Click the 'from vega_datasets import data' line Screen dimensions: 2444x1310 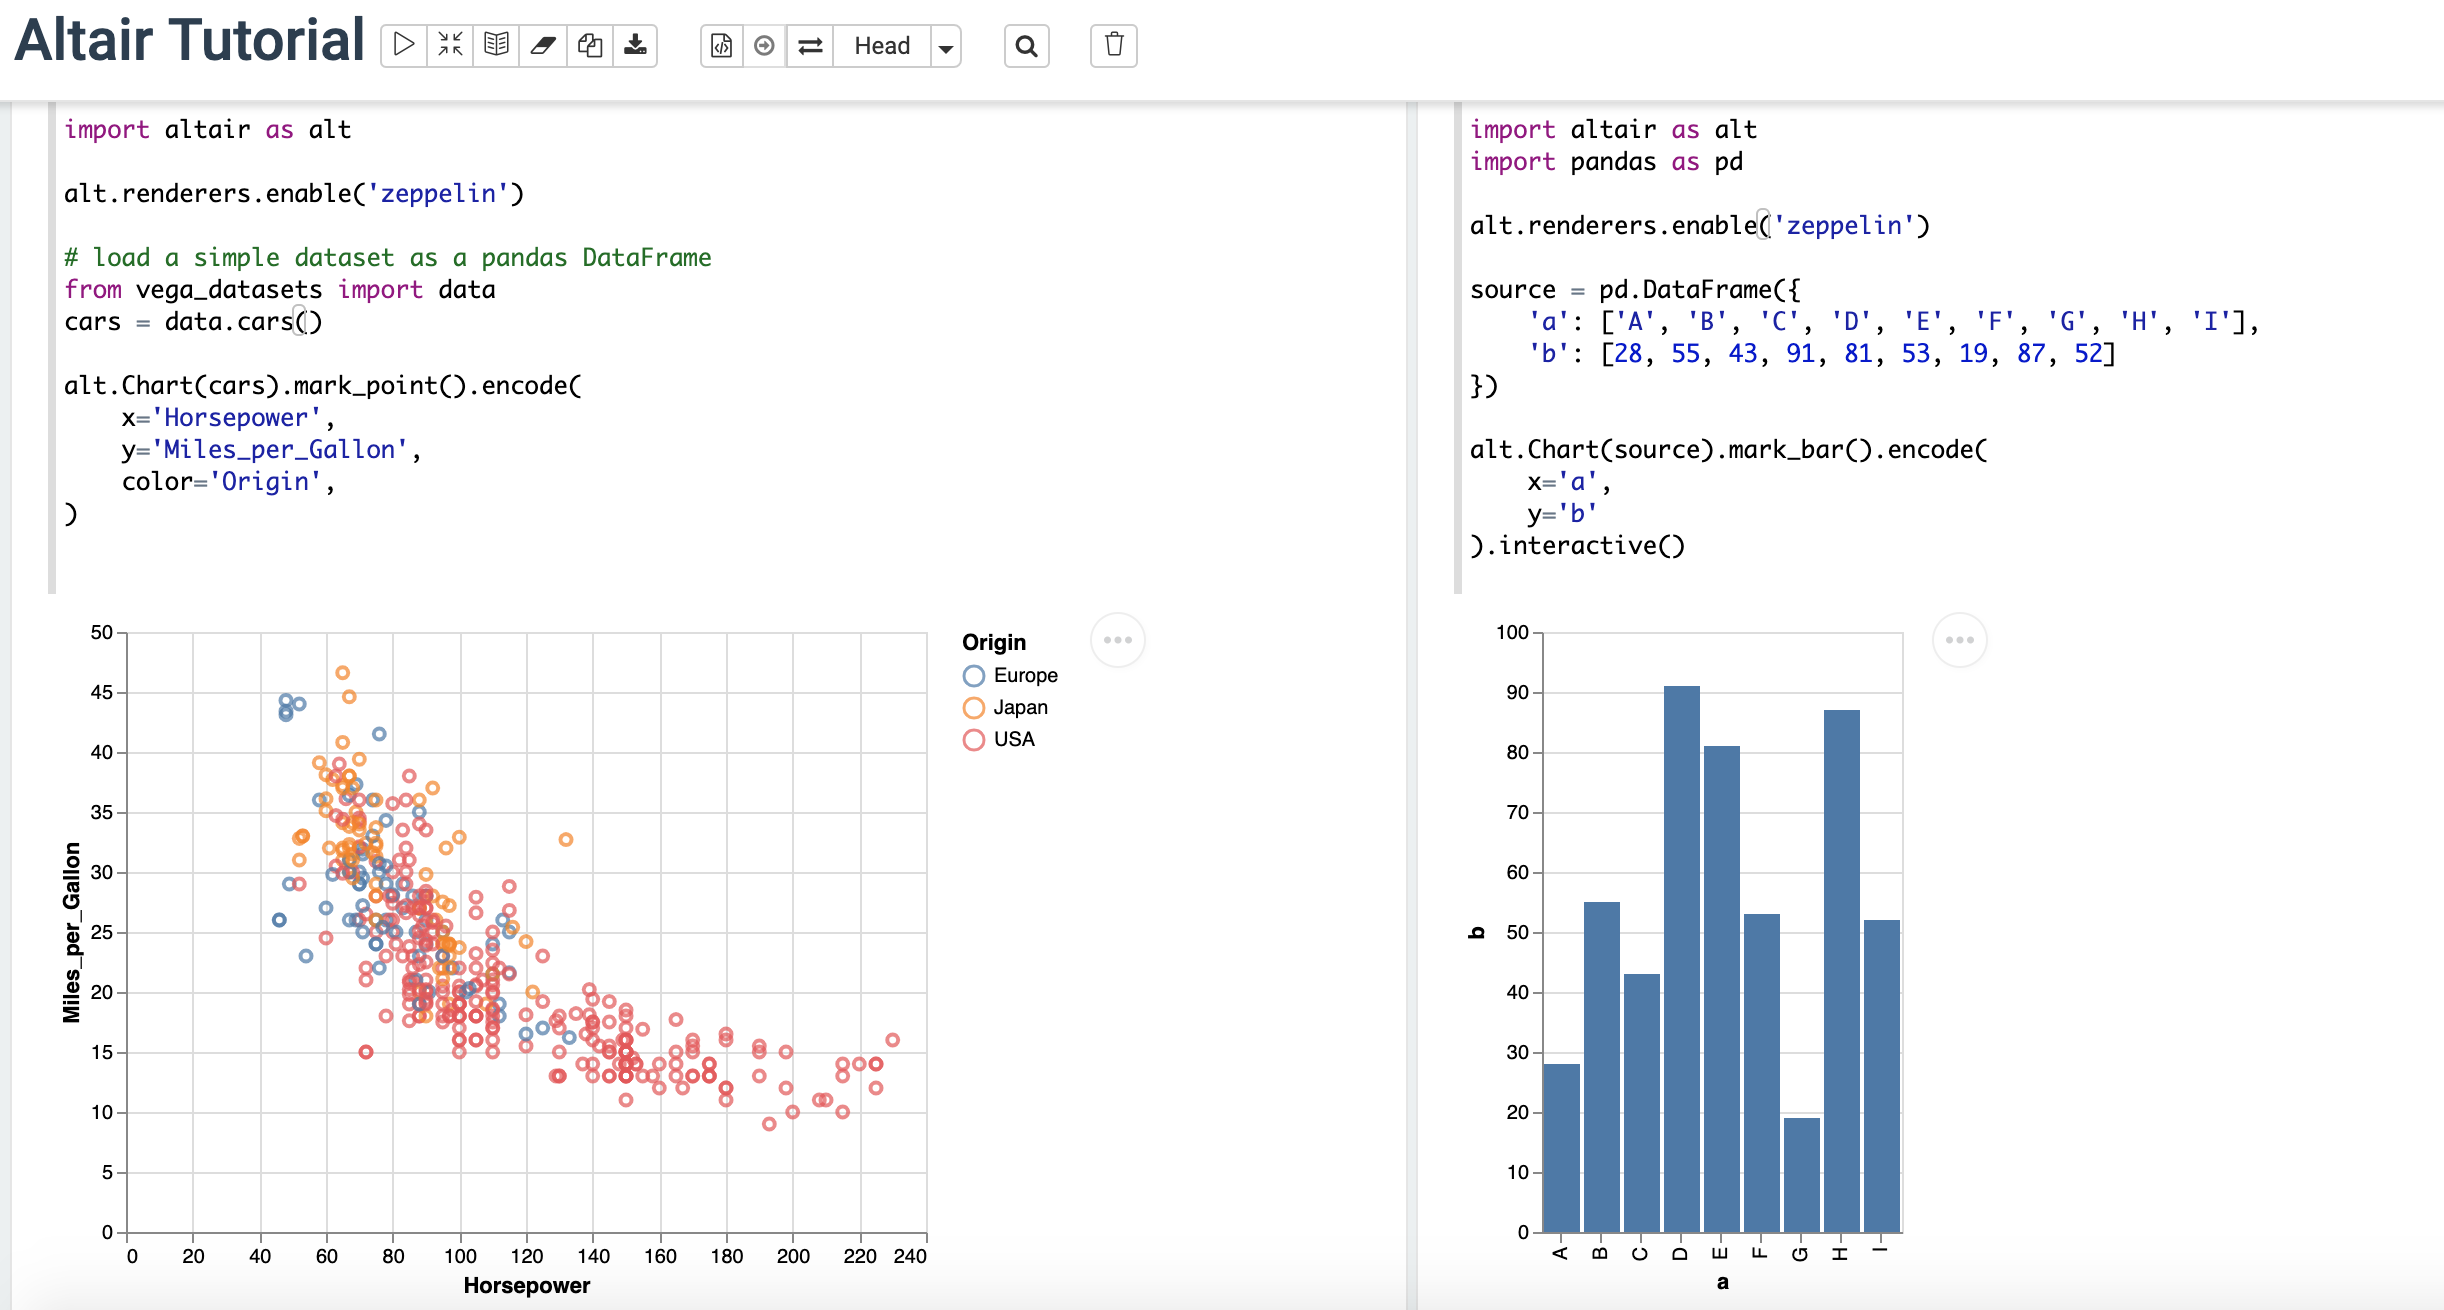click(280, 289)
